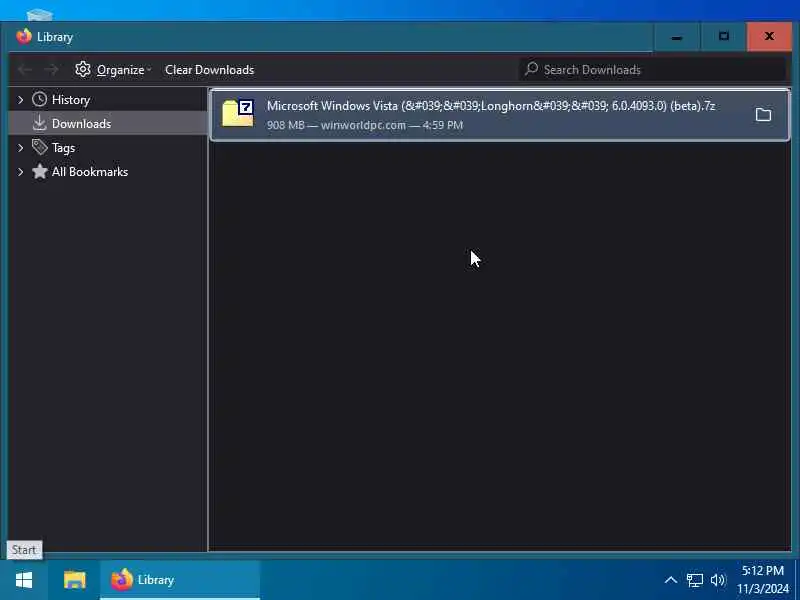The image size is (800, 600).
Task: Click the Firefox logo in title bar
Action: click(23, 36)
